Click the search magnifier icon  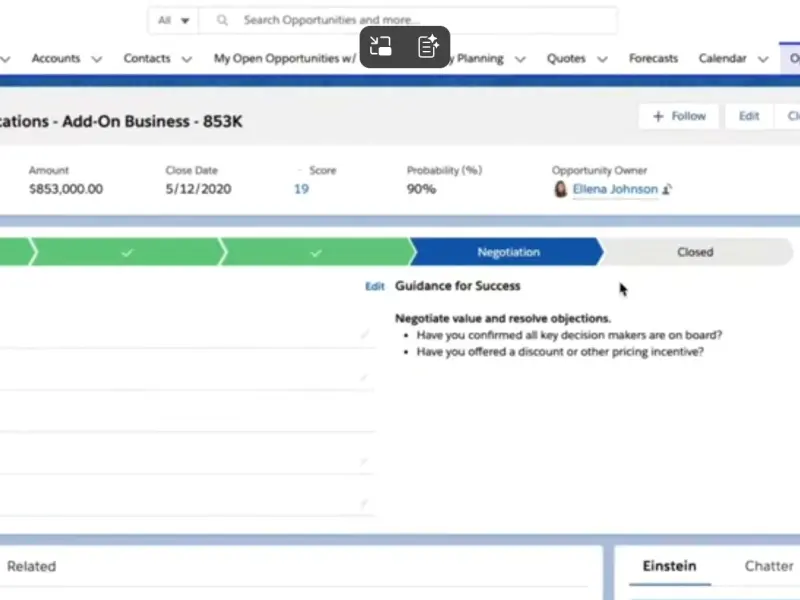[x=222, y=20]
